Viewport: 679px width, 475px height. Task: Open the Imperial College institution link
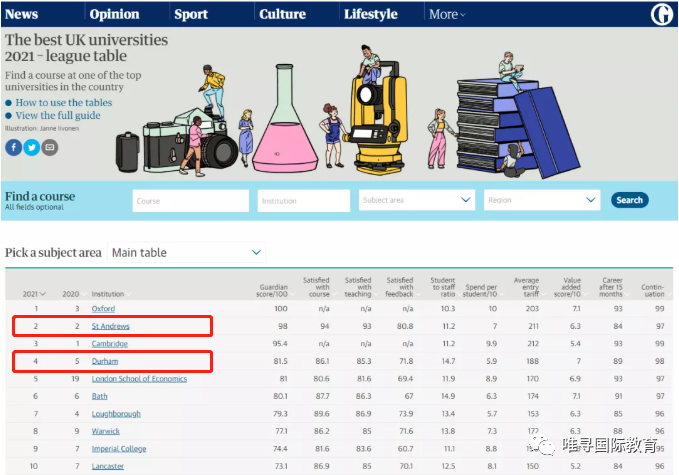[x=119, y=449]
